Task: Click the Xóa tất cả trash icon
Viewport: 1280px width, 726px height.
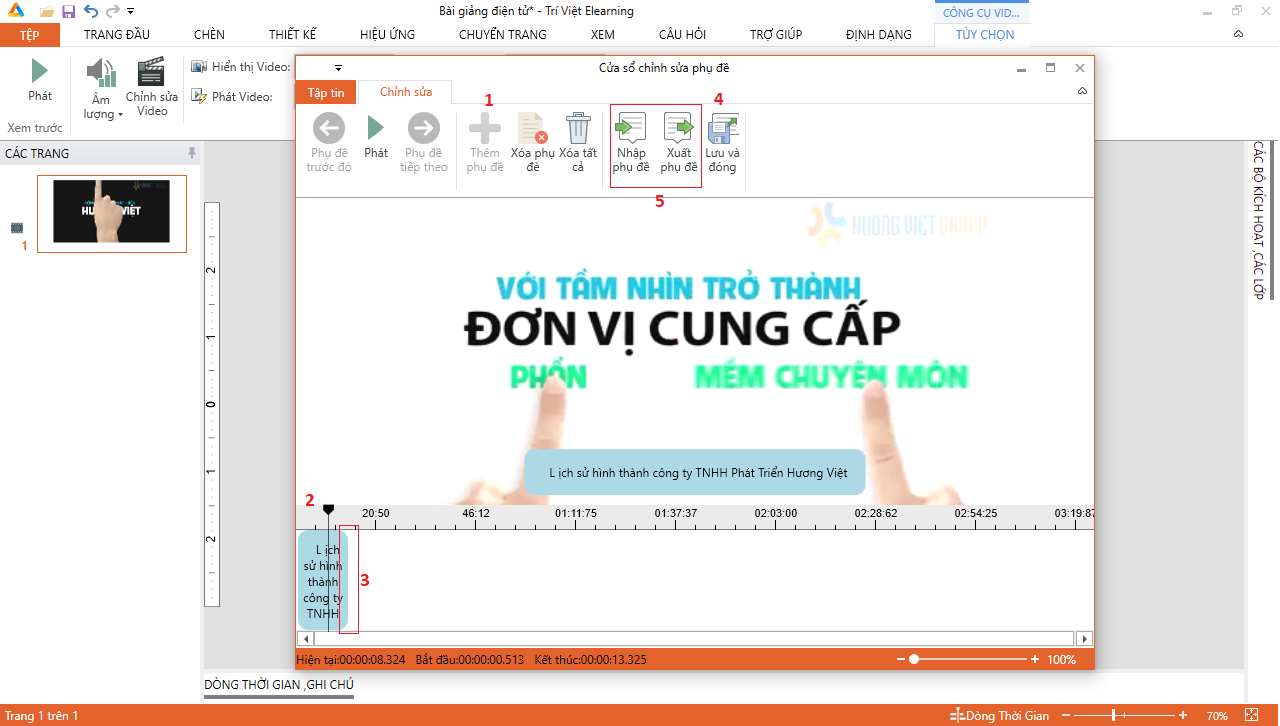Action: coord(578,128)
